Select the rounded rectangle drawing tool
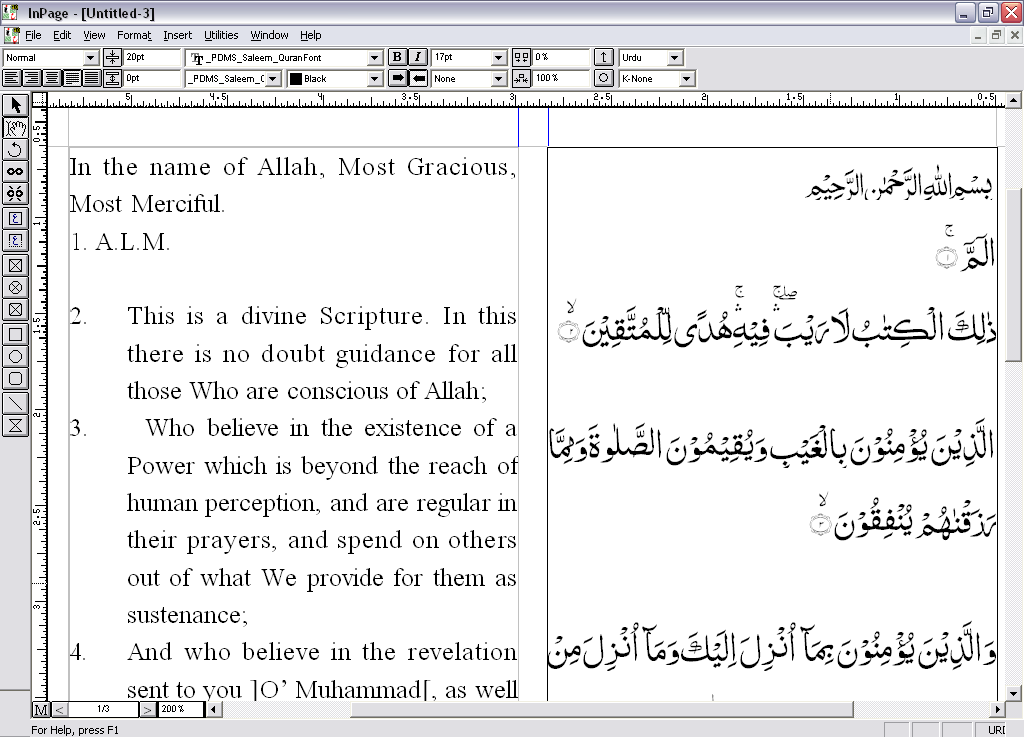 tap(16, 379)
